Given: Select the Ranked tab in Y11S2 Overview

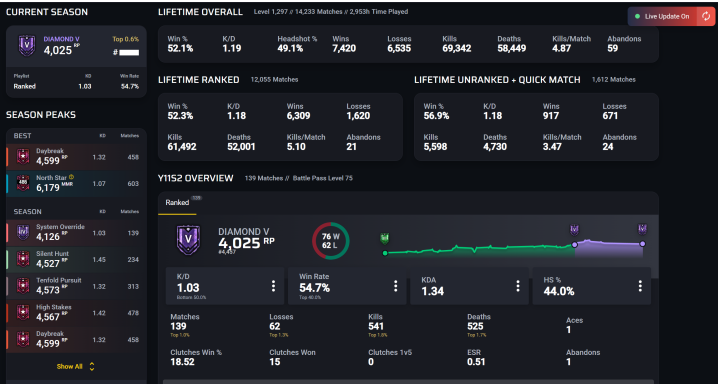Looking at the screenshot, I should coord(177,202).
